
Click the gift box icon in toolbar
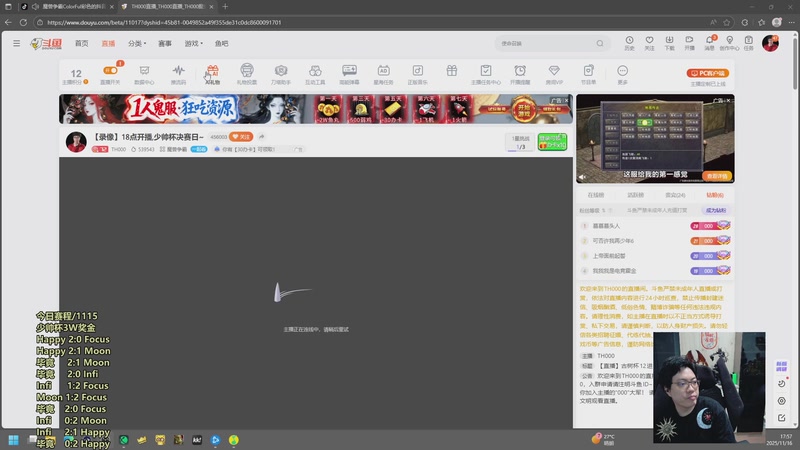pos(452,71)
